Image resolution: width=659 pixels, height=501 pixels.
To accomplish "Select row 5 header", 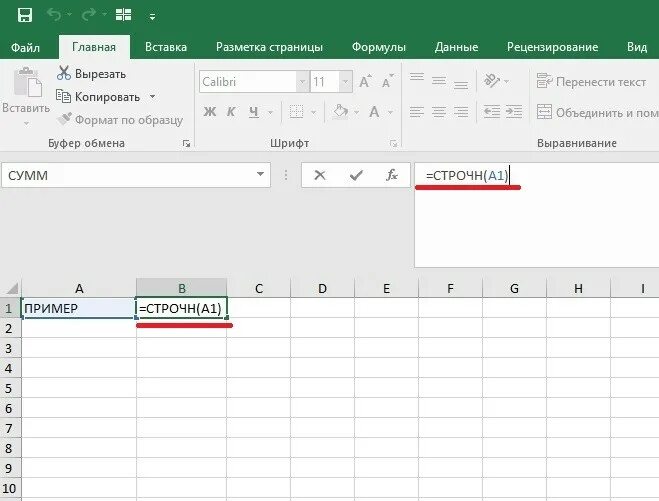I will tap(10, 388).
